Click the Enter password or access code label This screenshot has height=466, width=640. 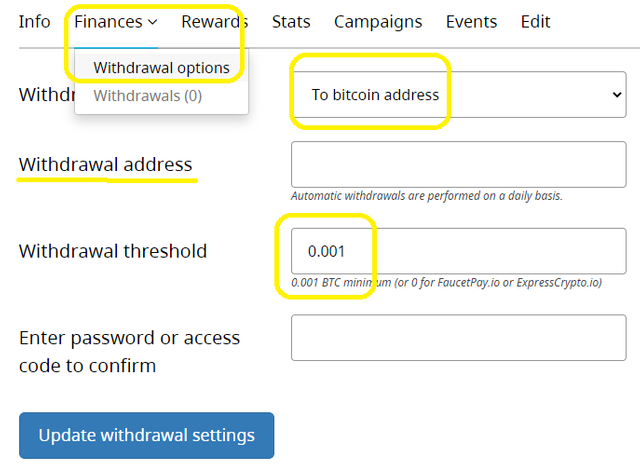pyautogui.click(x=129, y=351)
